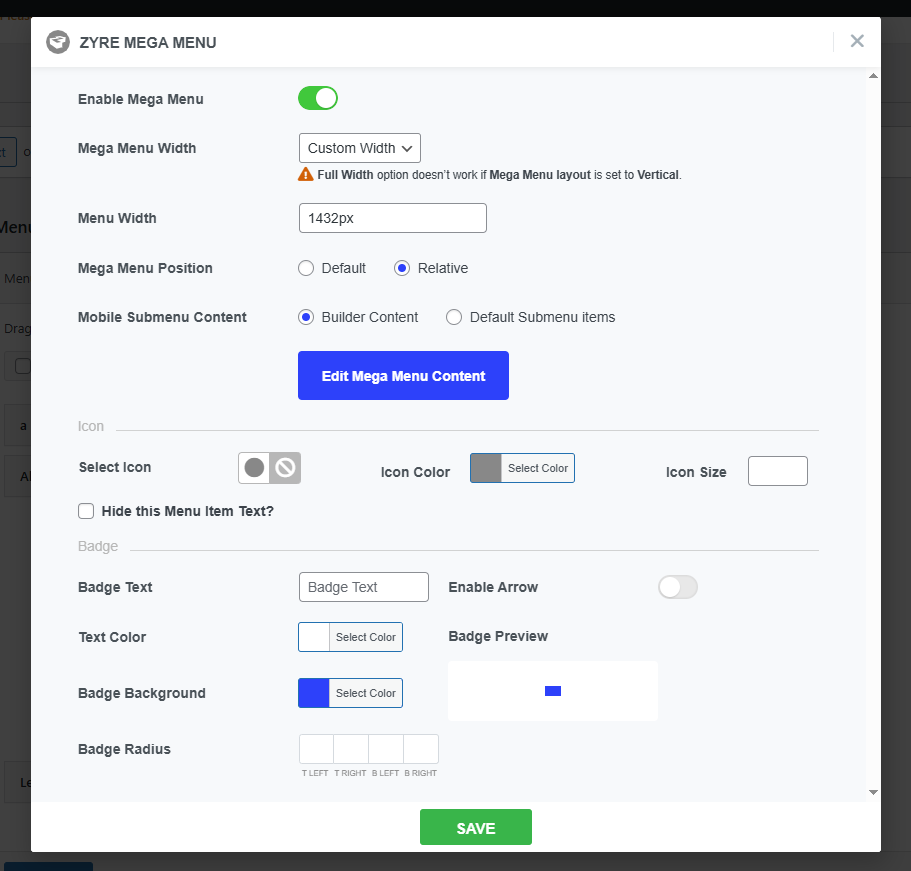Click Edit Mega Menu Content button
The height and width of the screenshot is (871, 911).
(x=403, y=376)
